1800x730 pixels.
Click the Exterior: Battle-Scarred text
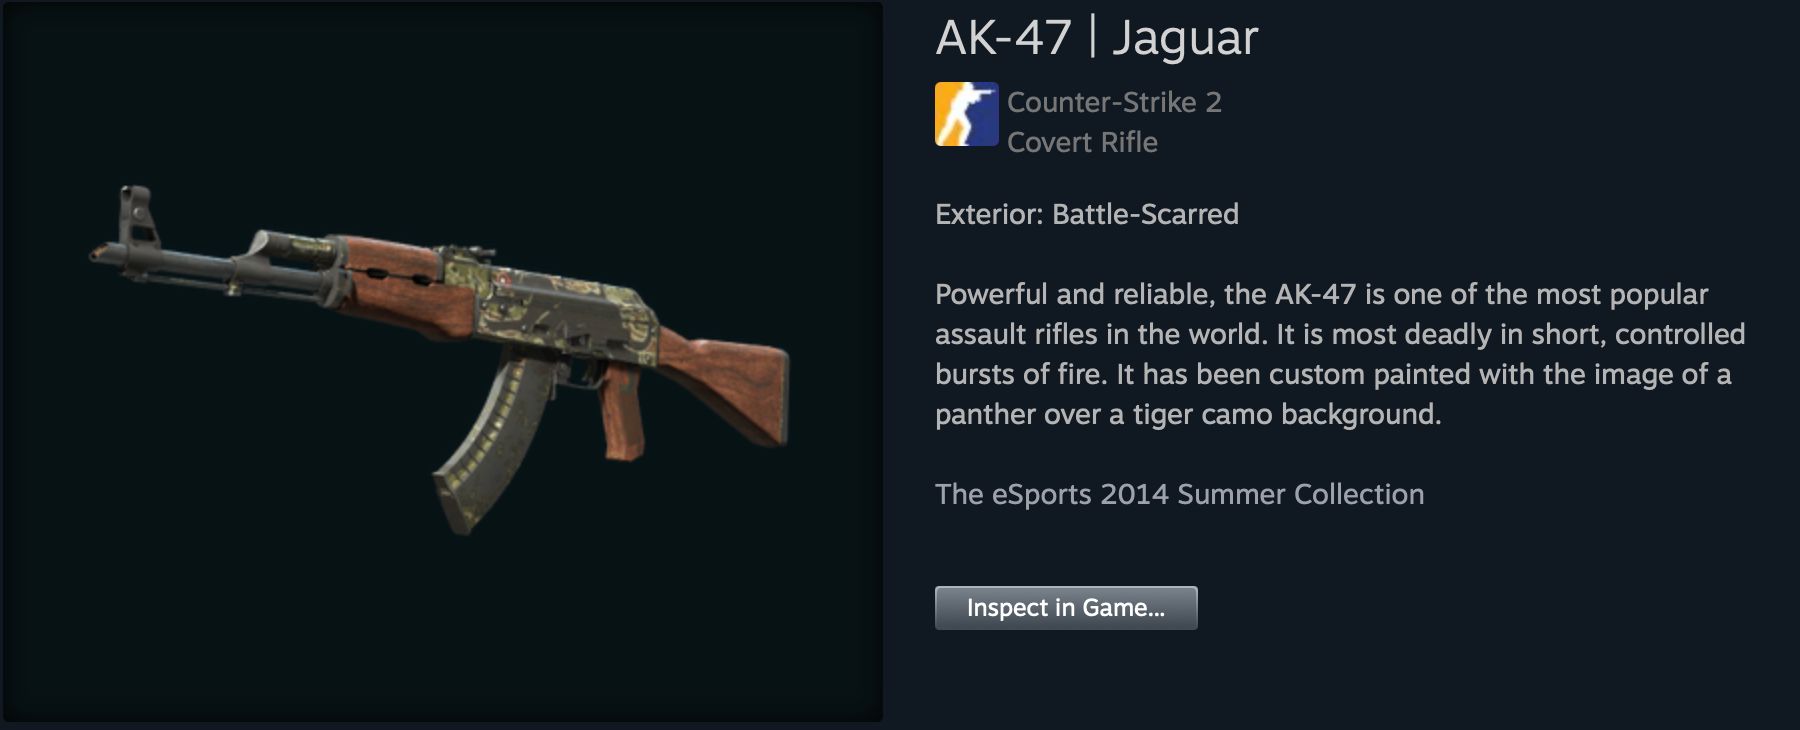[1087, 214]
